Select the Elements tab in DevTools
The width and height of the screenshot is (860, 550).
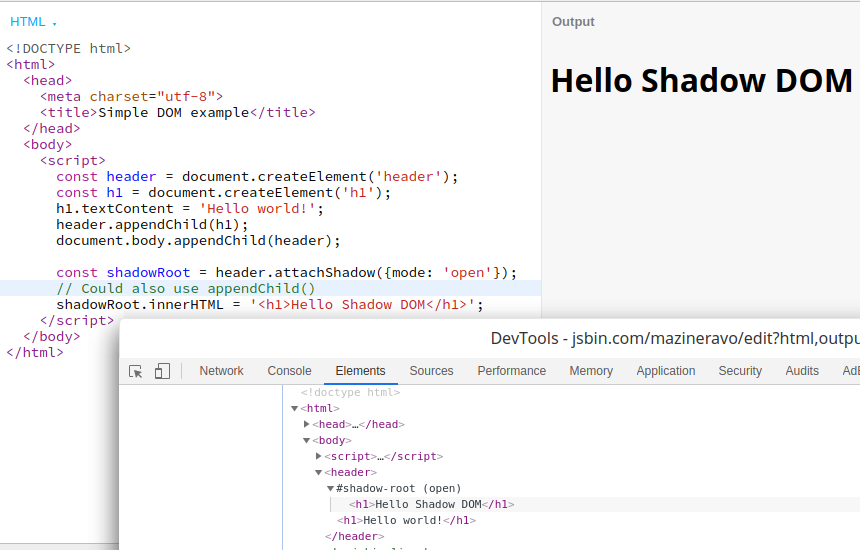(360, 371)
